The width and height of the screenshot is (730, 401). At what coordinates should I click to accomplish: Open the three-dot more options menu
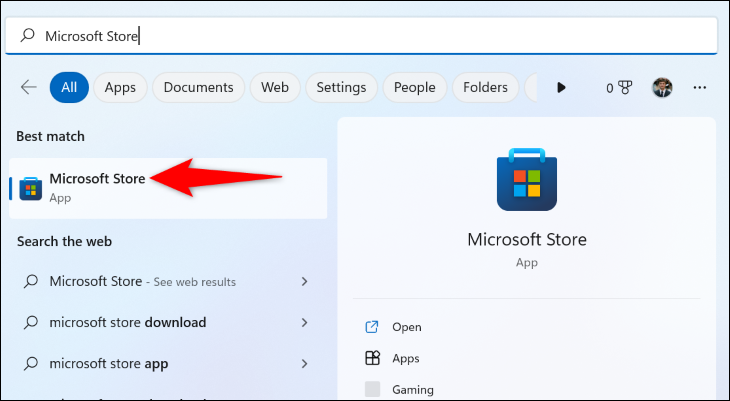click(x=700, y=88)
